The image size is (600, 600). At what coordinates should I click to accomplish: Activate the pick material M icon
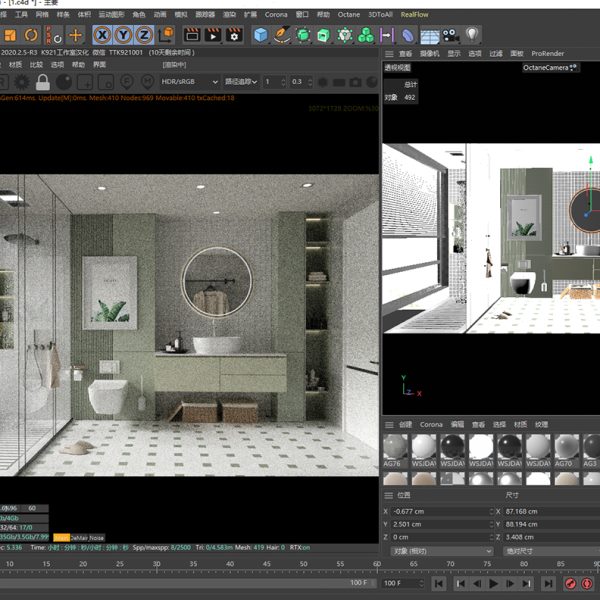(148, 82)
